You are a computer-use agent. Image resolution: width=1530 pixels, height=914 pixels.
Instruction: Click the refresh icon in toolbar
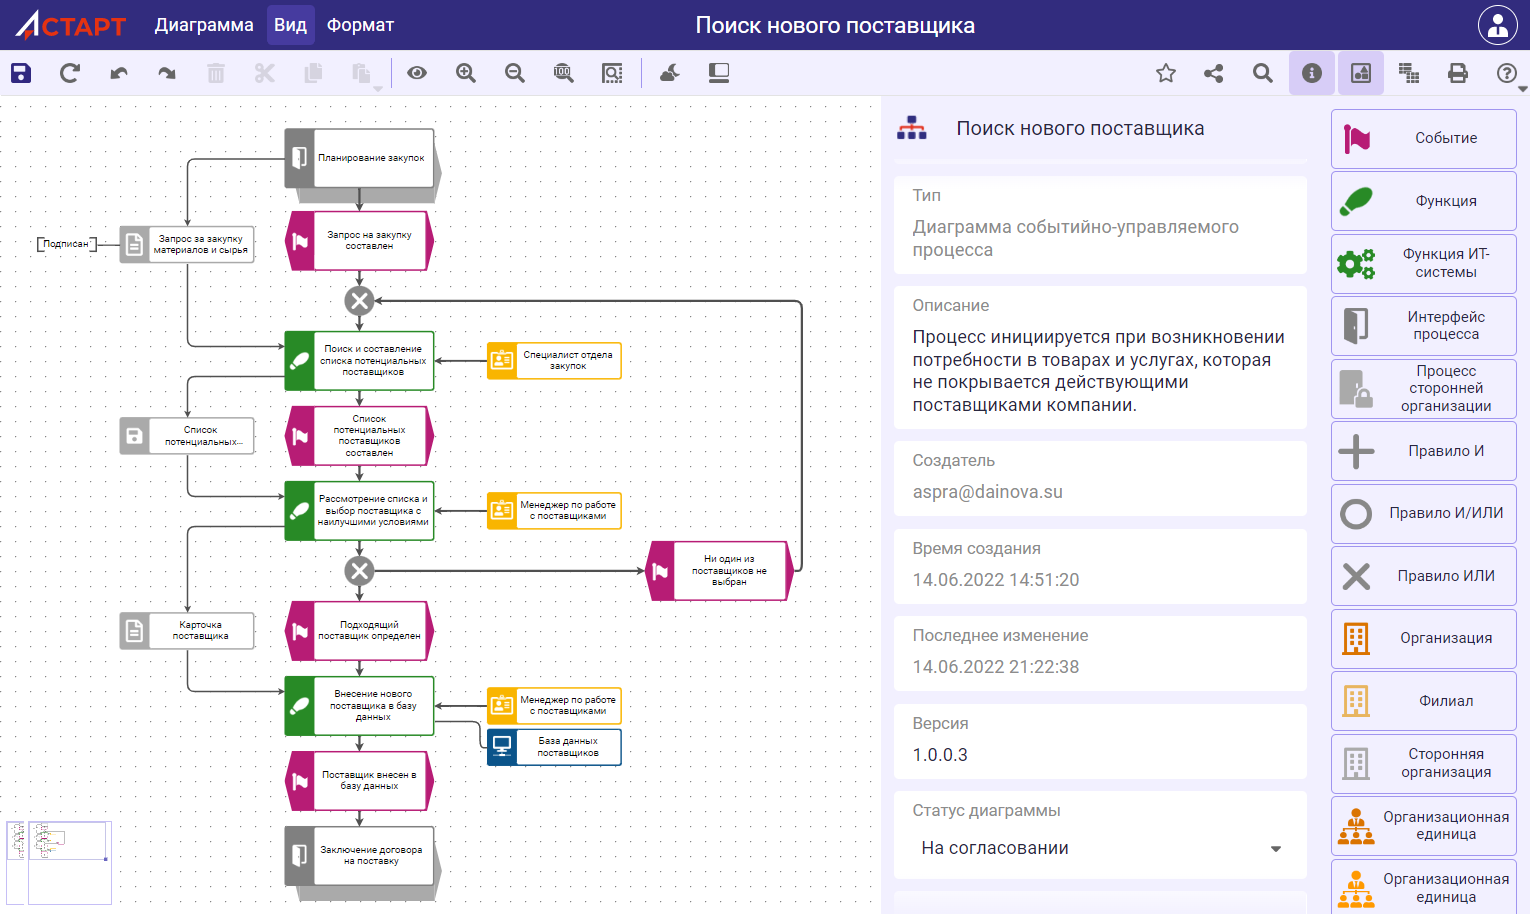tap(69, 73)
